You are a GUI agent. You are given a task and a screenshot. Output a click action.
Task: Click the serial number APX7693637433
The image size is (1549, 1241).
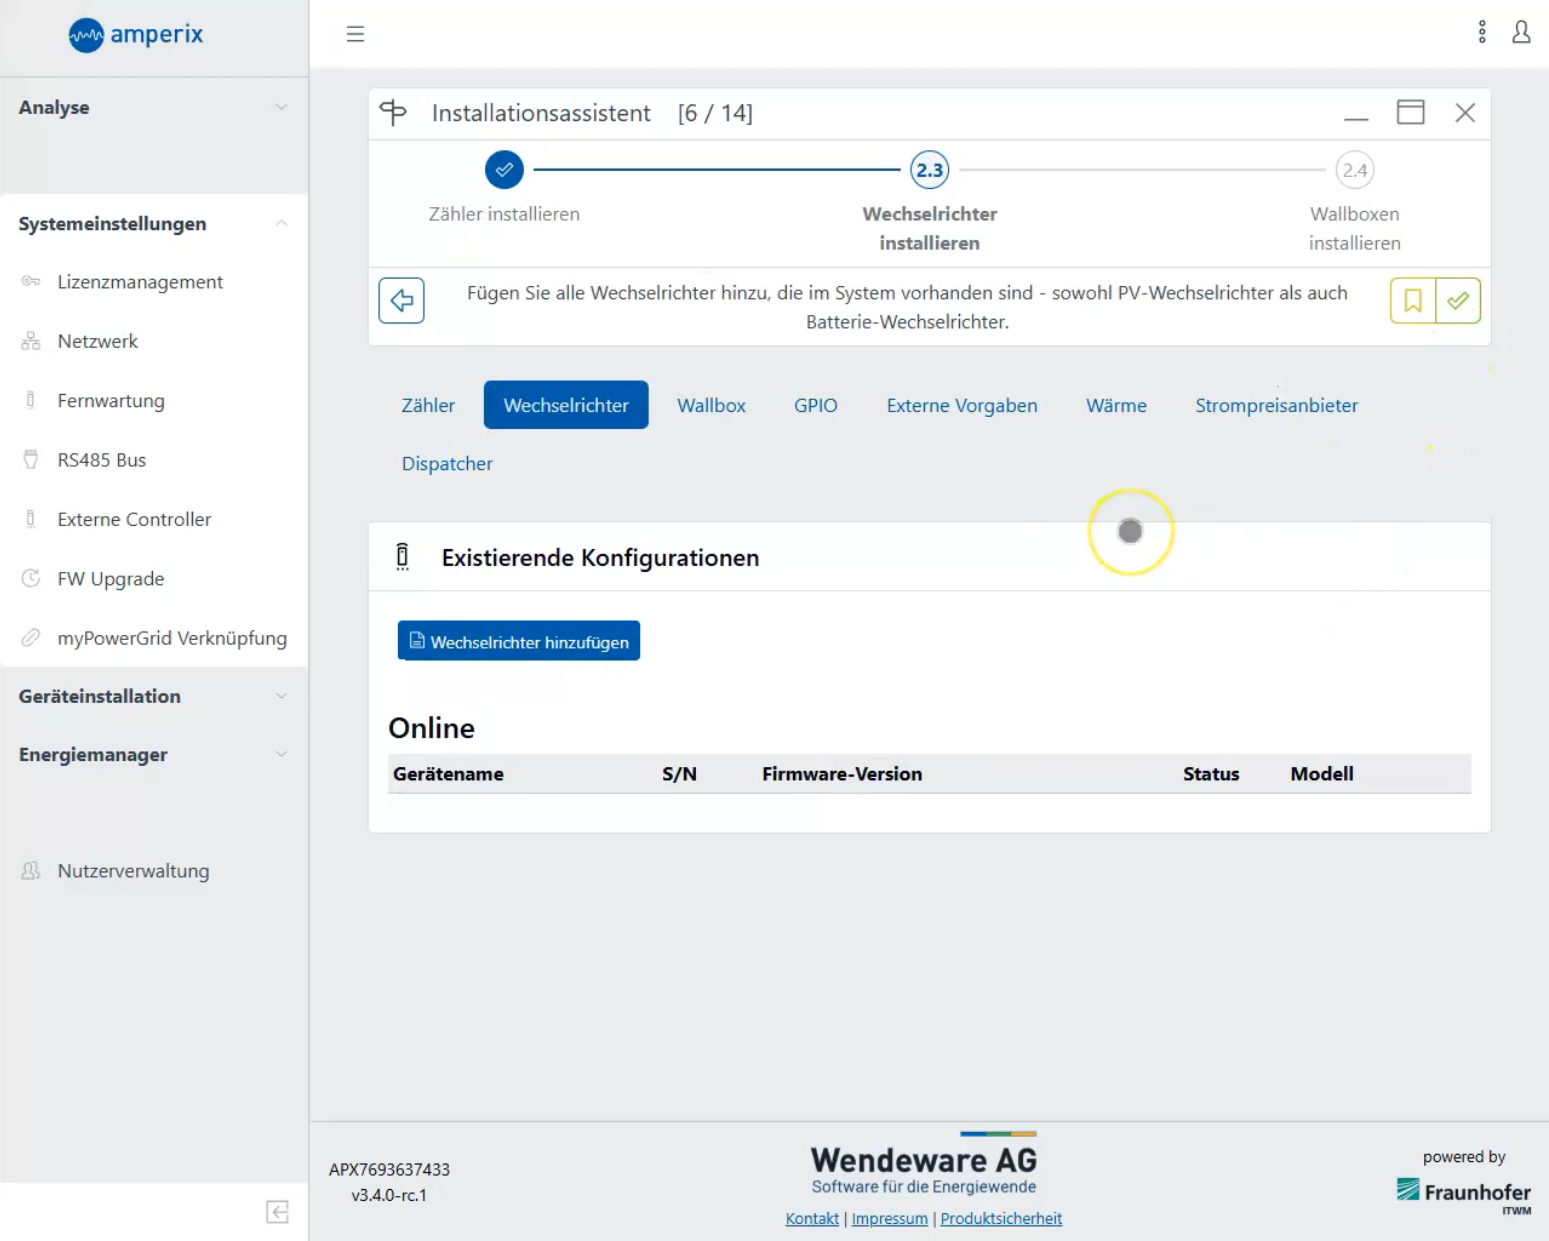[x=389, y=1169]
